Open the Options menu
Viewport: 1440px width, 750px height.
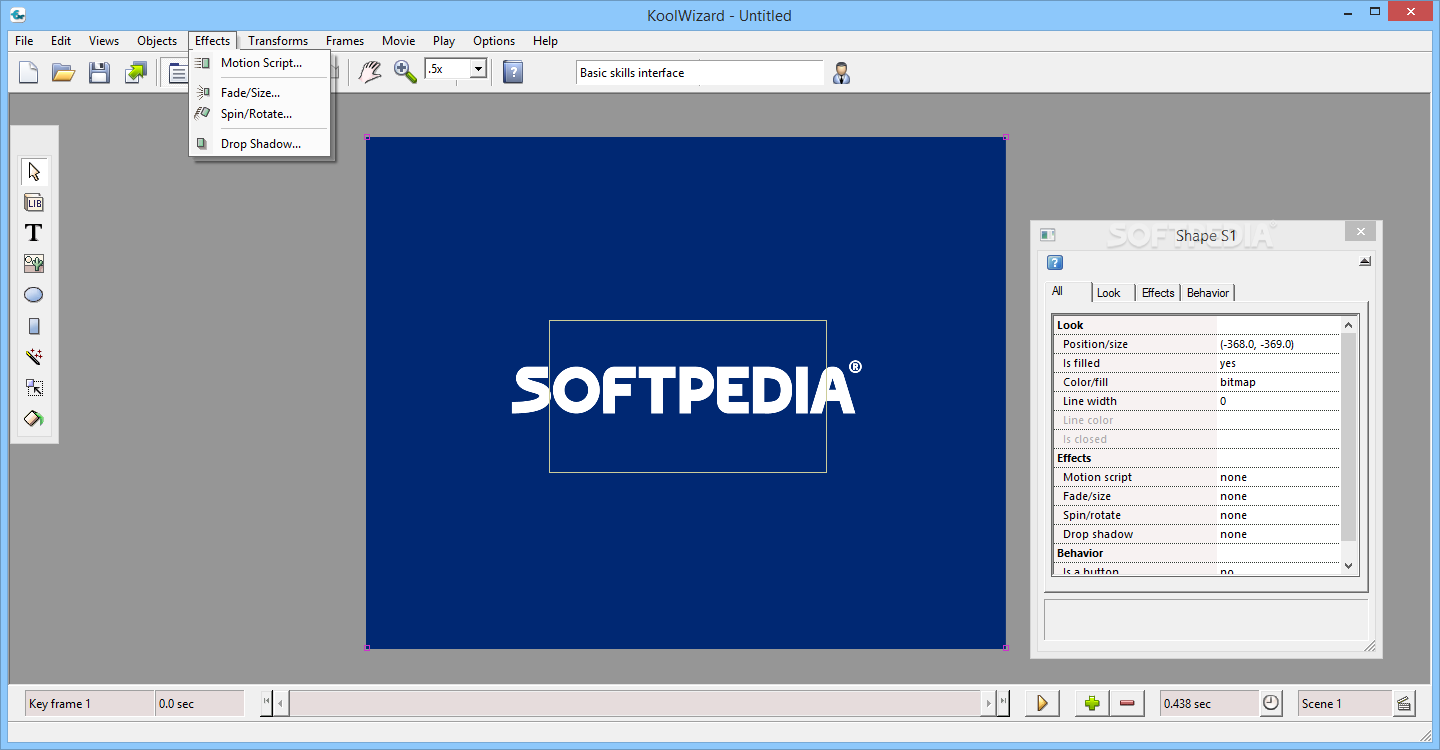click(494, 41)
